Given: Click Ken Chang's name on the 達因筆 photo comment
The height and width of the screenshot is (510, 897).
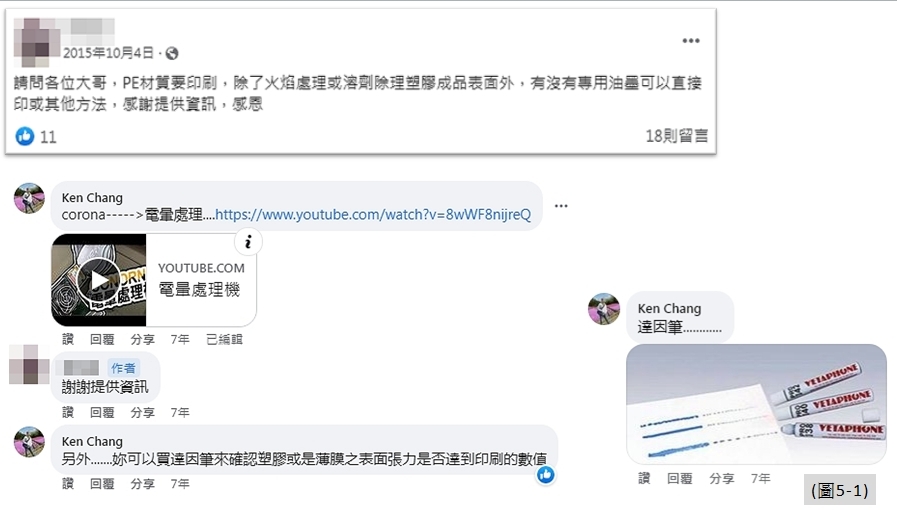Looking at the screenshot, I should 669,308.
